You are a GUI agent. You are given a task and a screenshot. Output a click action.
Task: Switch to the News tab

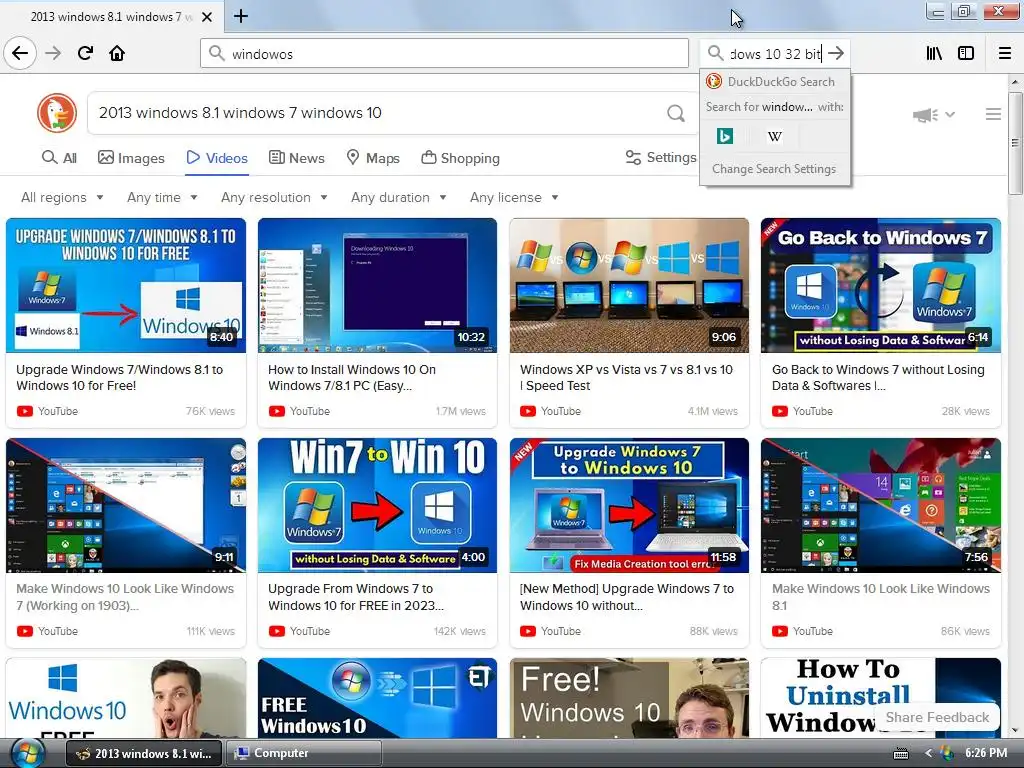[x=297, y=157]
